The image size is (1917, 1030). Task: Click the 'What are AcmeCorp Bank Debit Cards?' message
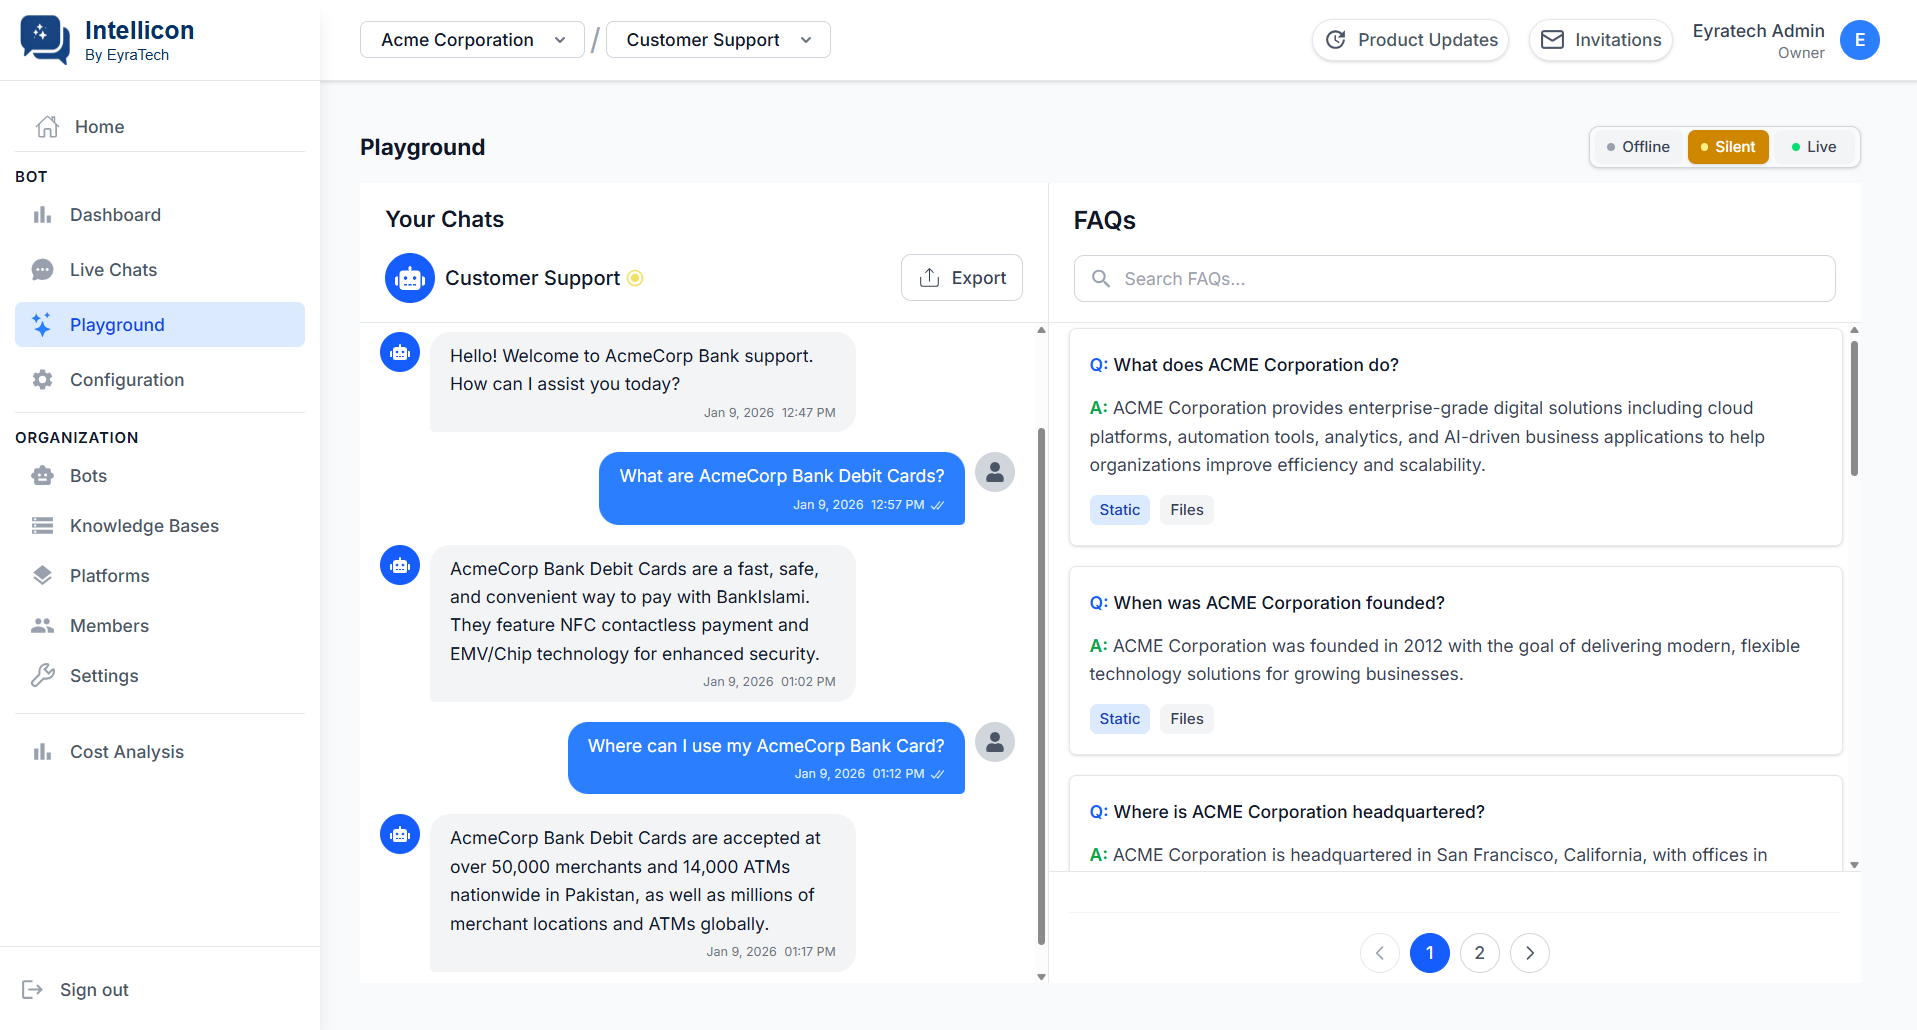click(x=782, y=488)
